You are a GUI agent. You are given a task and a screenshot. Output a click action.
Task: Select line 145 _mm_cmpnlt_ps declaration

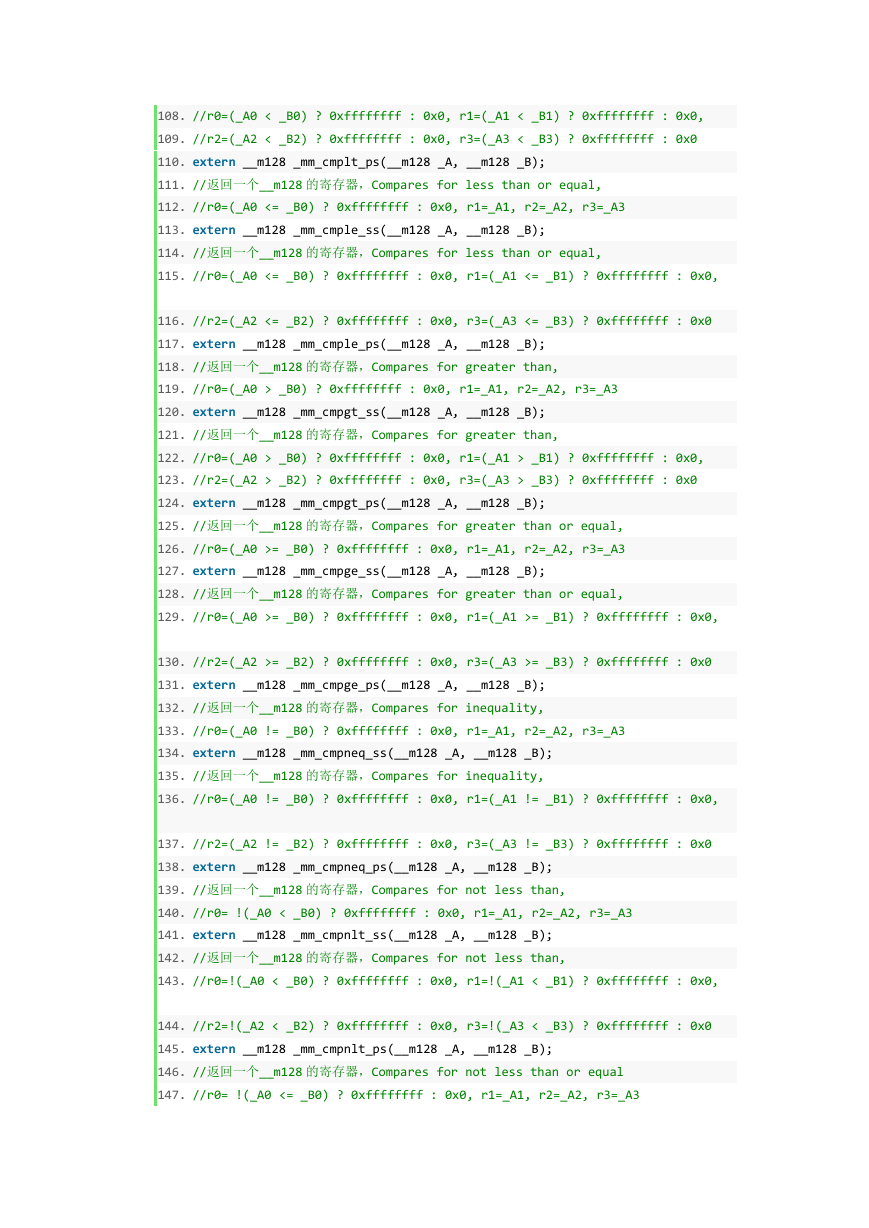point(372,1049)
